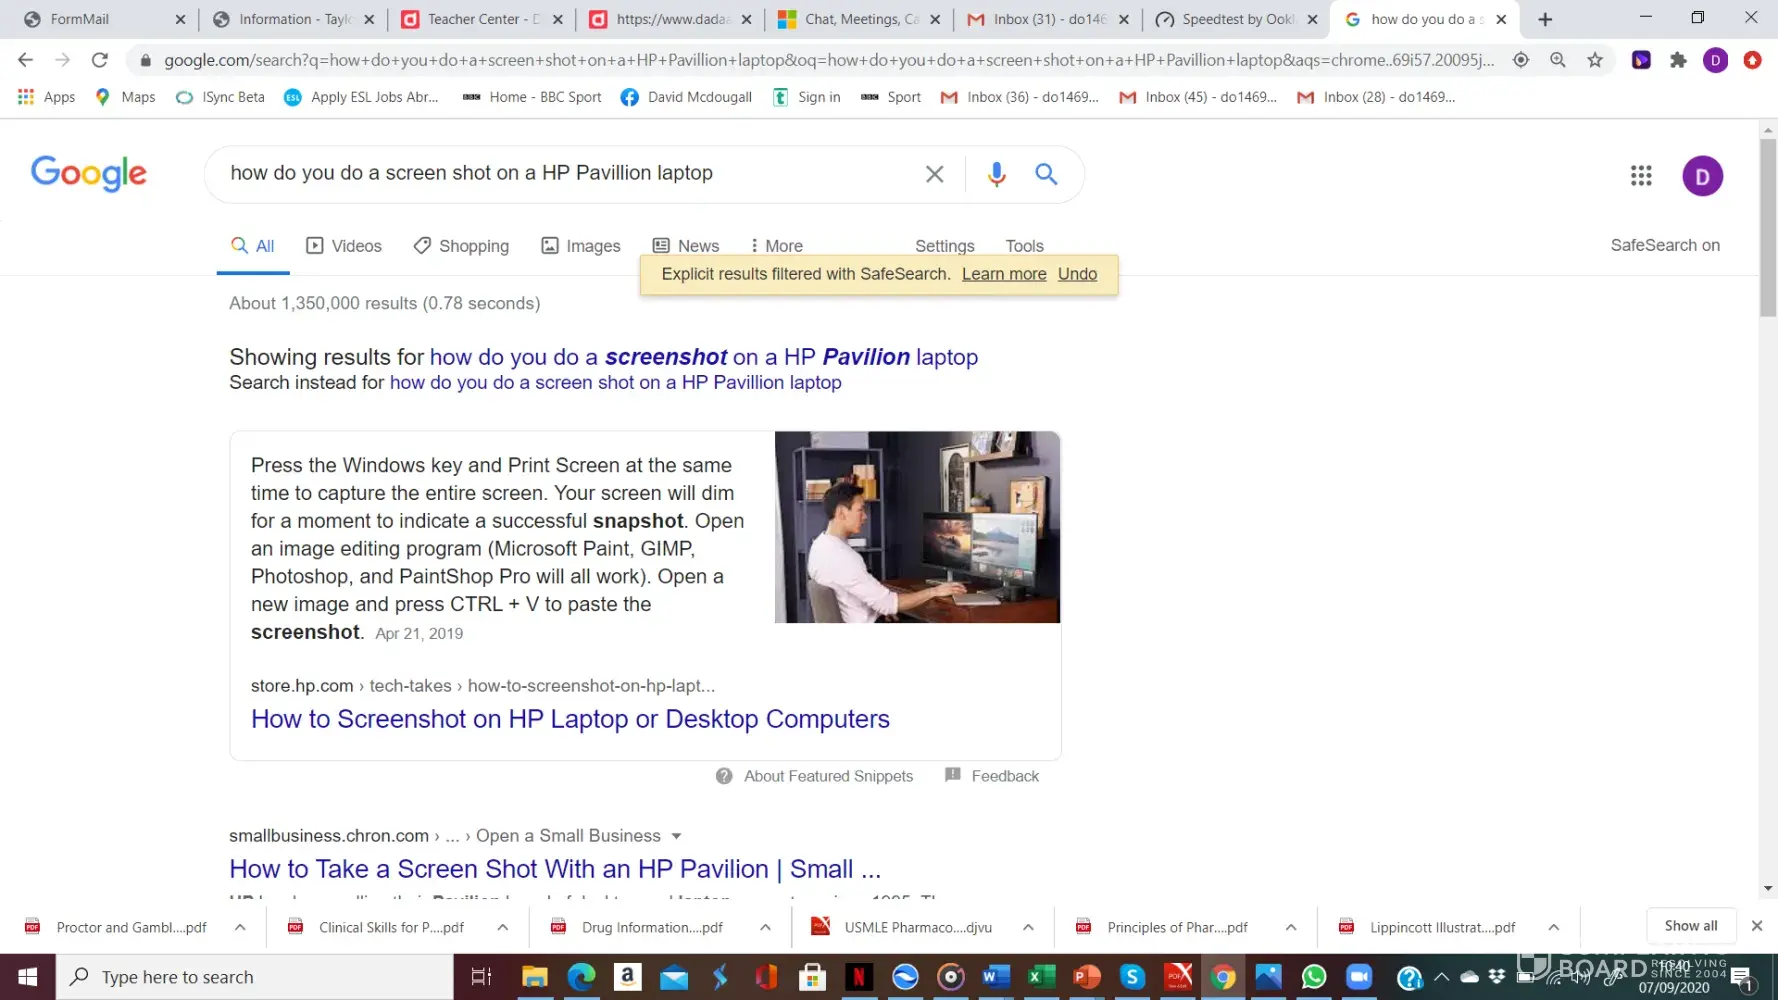Bookmark this page with star icon

[x=1595, y=60]
